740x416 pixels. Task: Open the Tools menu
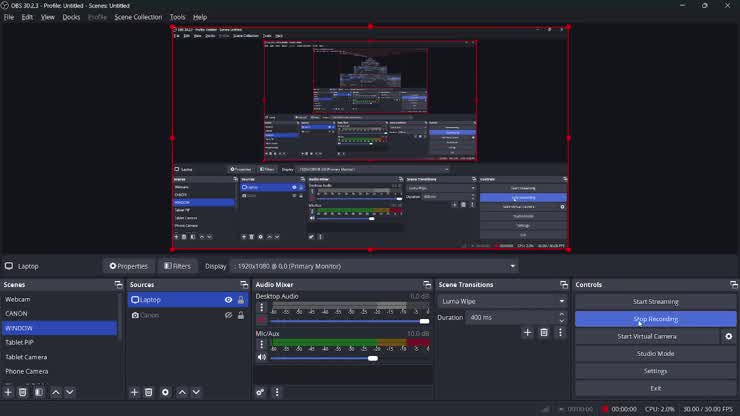[177, 17]
